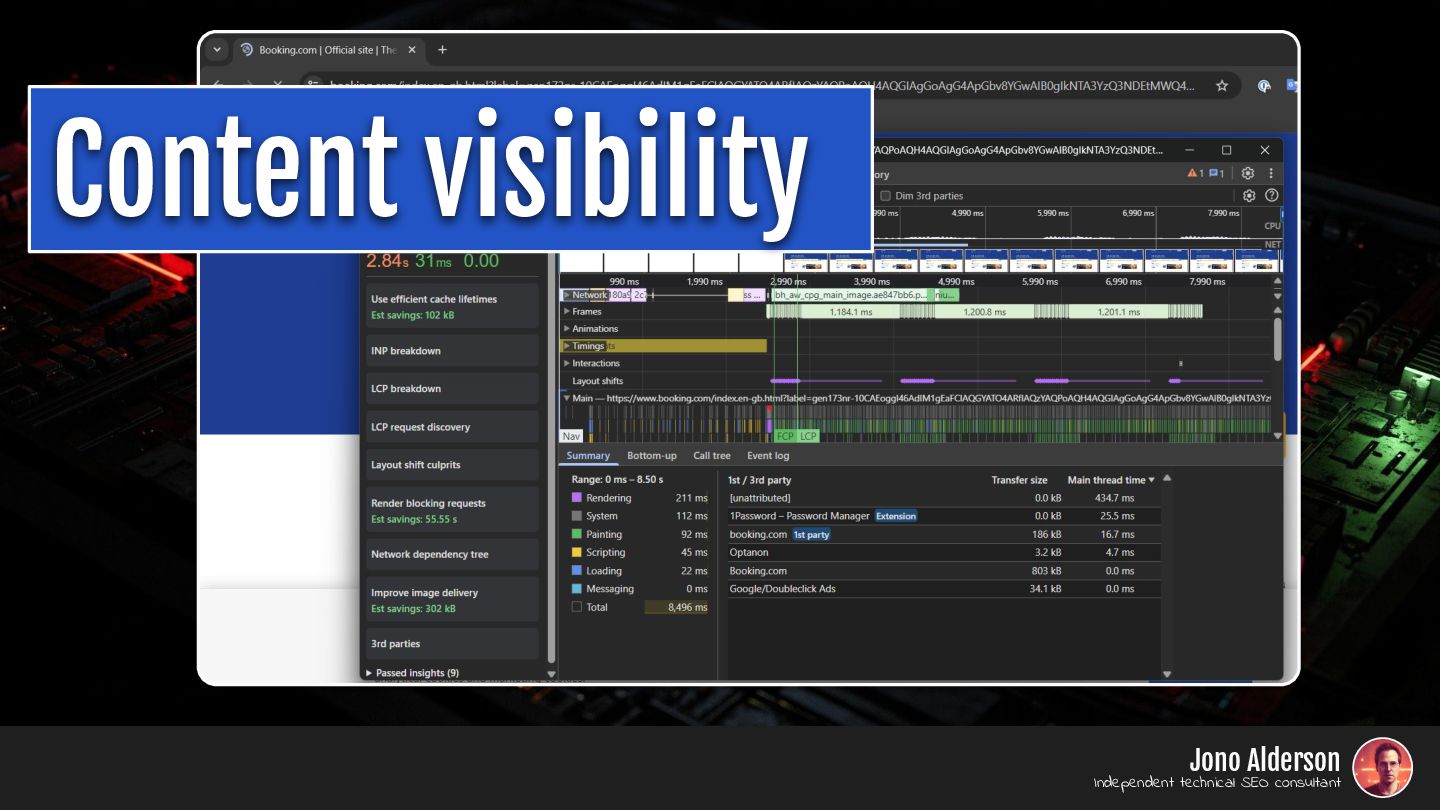The image size is (1440, 810).
Task: Open the Use efficient cache lifetimes insight
Action: coord(452,306)
